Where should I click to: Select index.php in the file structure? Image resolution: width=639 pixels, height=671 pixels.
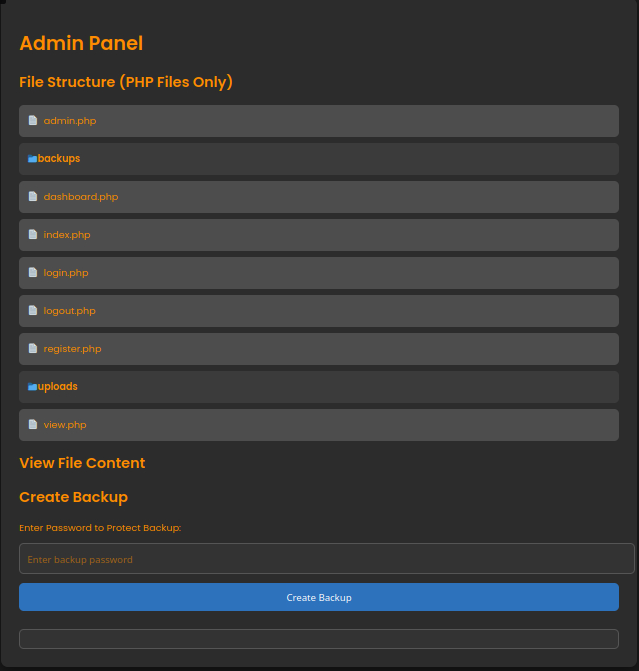(67, 235)
